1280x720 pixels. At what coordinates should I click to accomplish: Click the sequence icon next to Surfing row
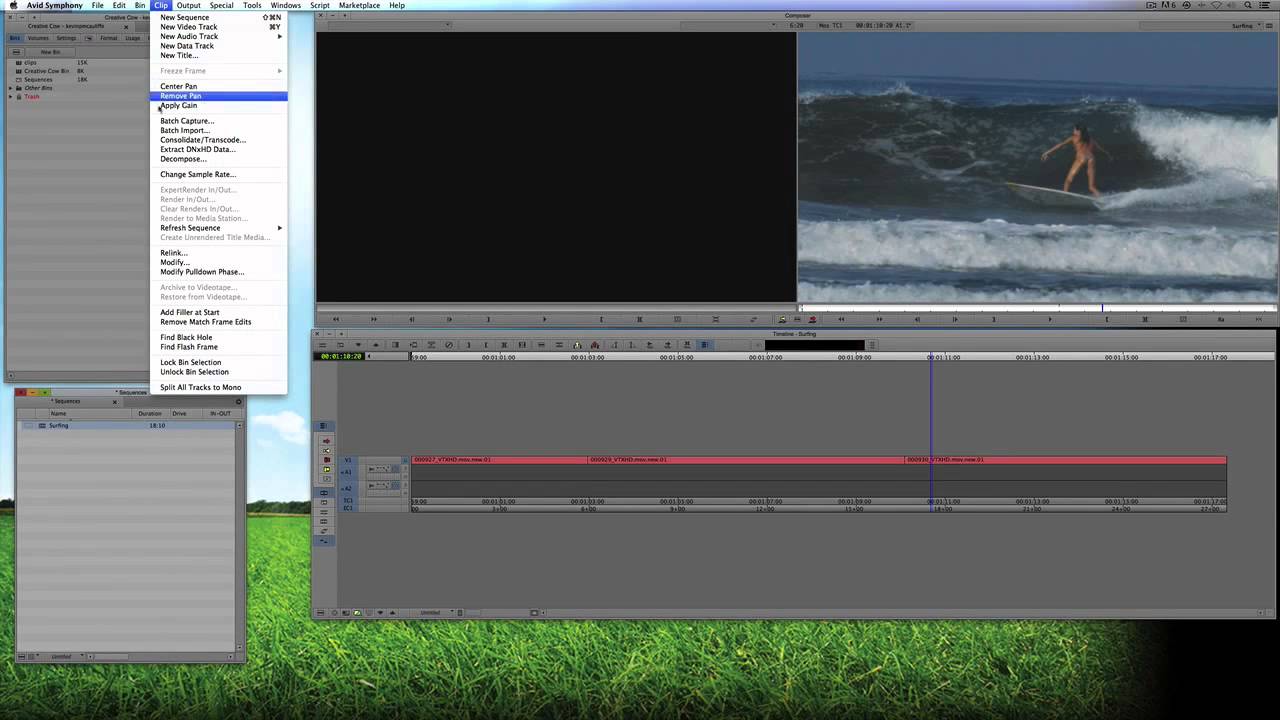(x=42, y=425)
